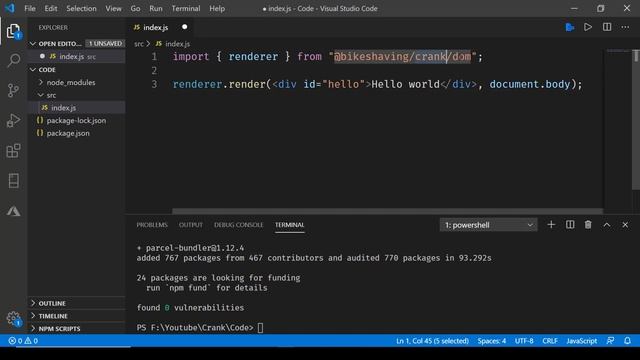This screenshot has width=640, height=360.
Task: Change indentation via Spaces: 4
Action: (491, 341)
